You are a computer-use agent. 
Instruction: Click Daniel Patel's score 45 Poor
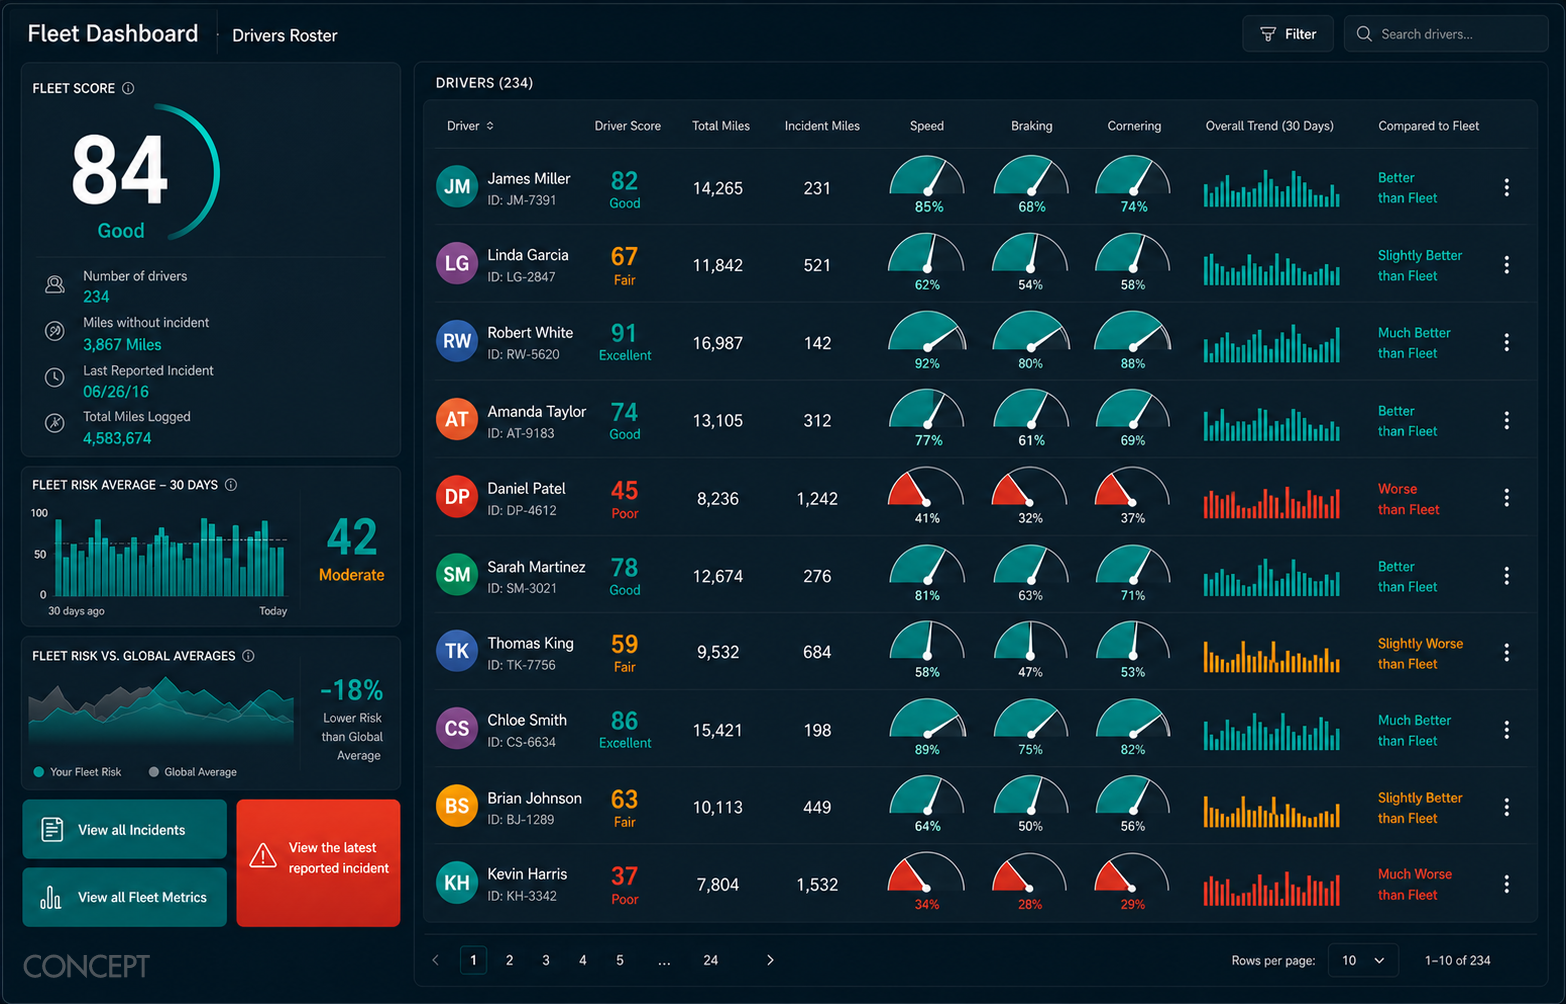click(x=625, y=499)
